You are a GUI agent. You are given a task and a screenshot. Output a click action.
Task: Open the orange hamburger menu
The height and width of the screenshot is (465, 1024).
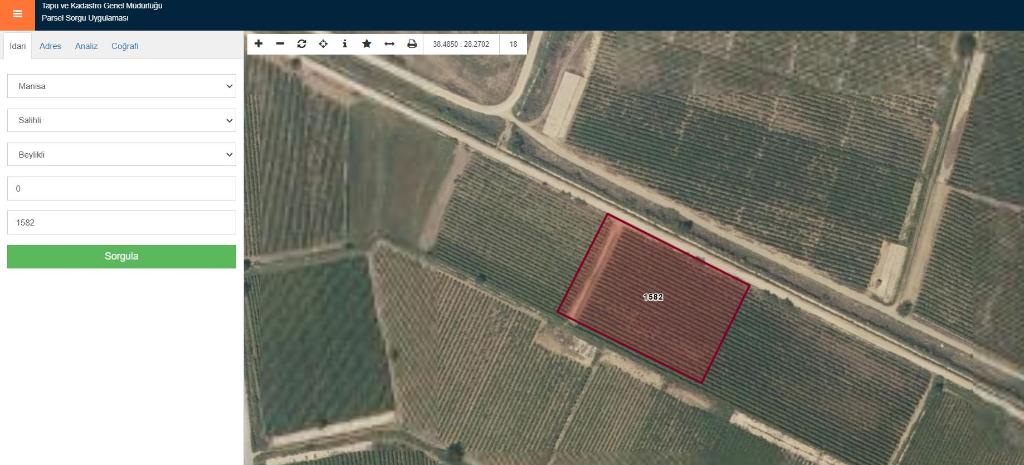[17, 14]
